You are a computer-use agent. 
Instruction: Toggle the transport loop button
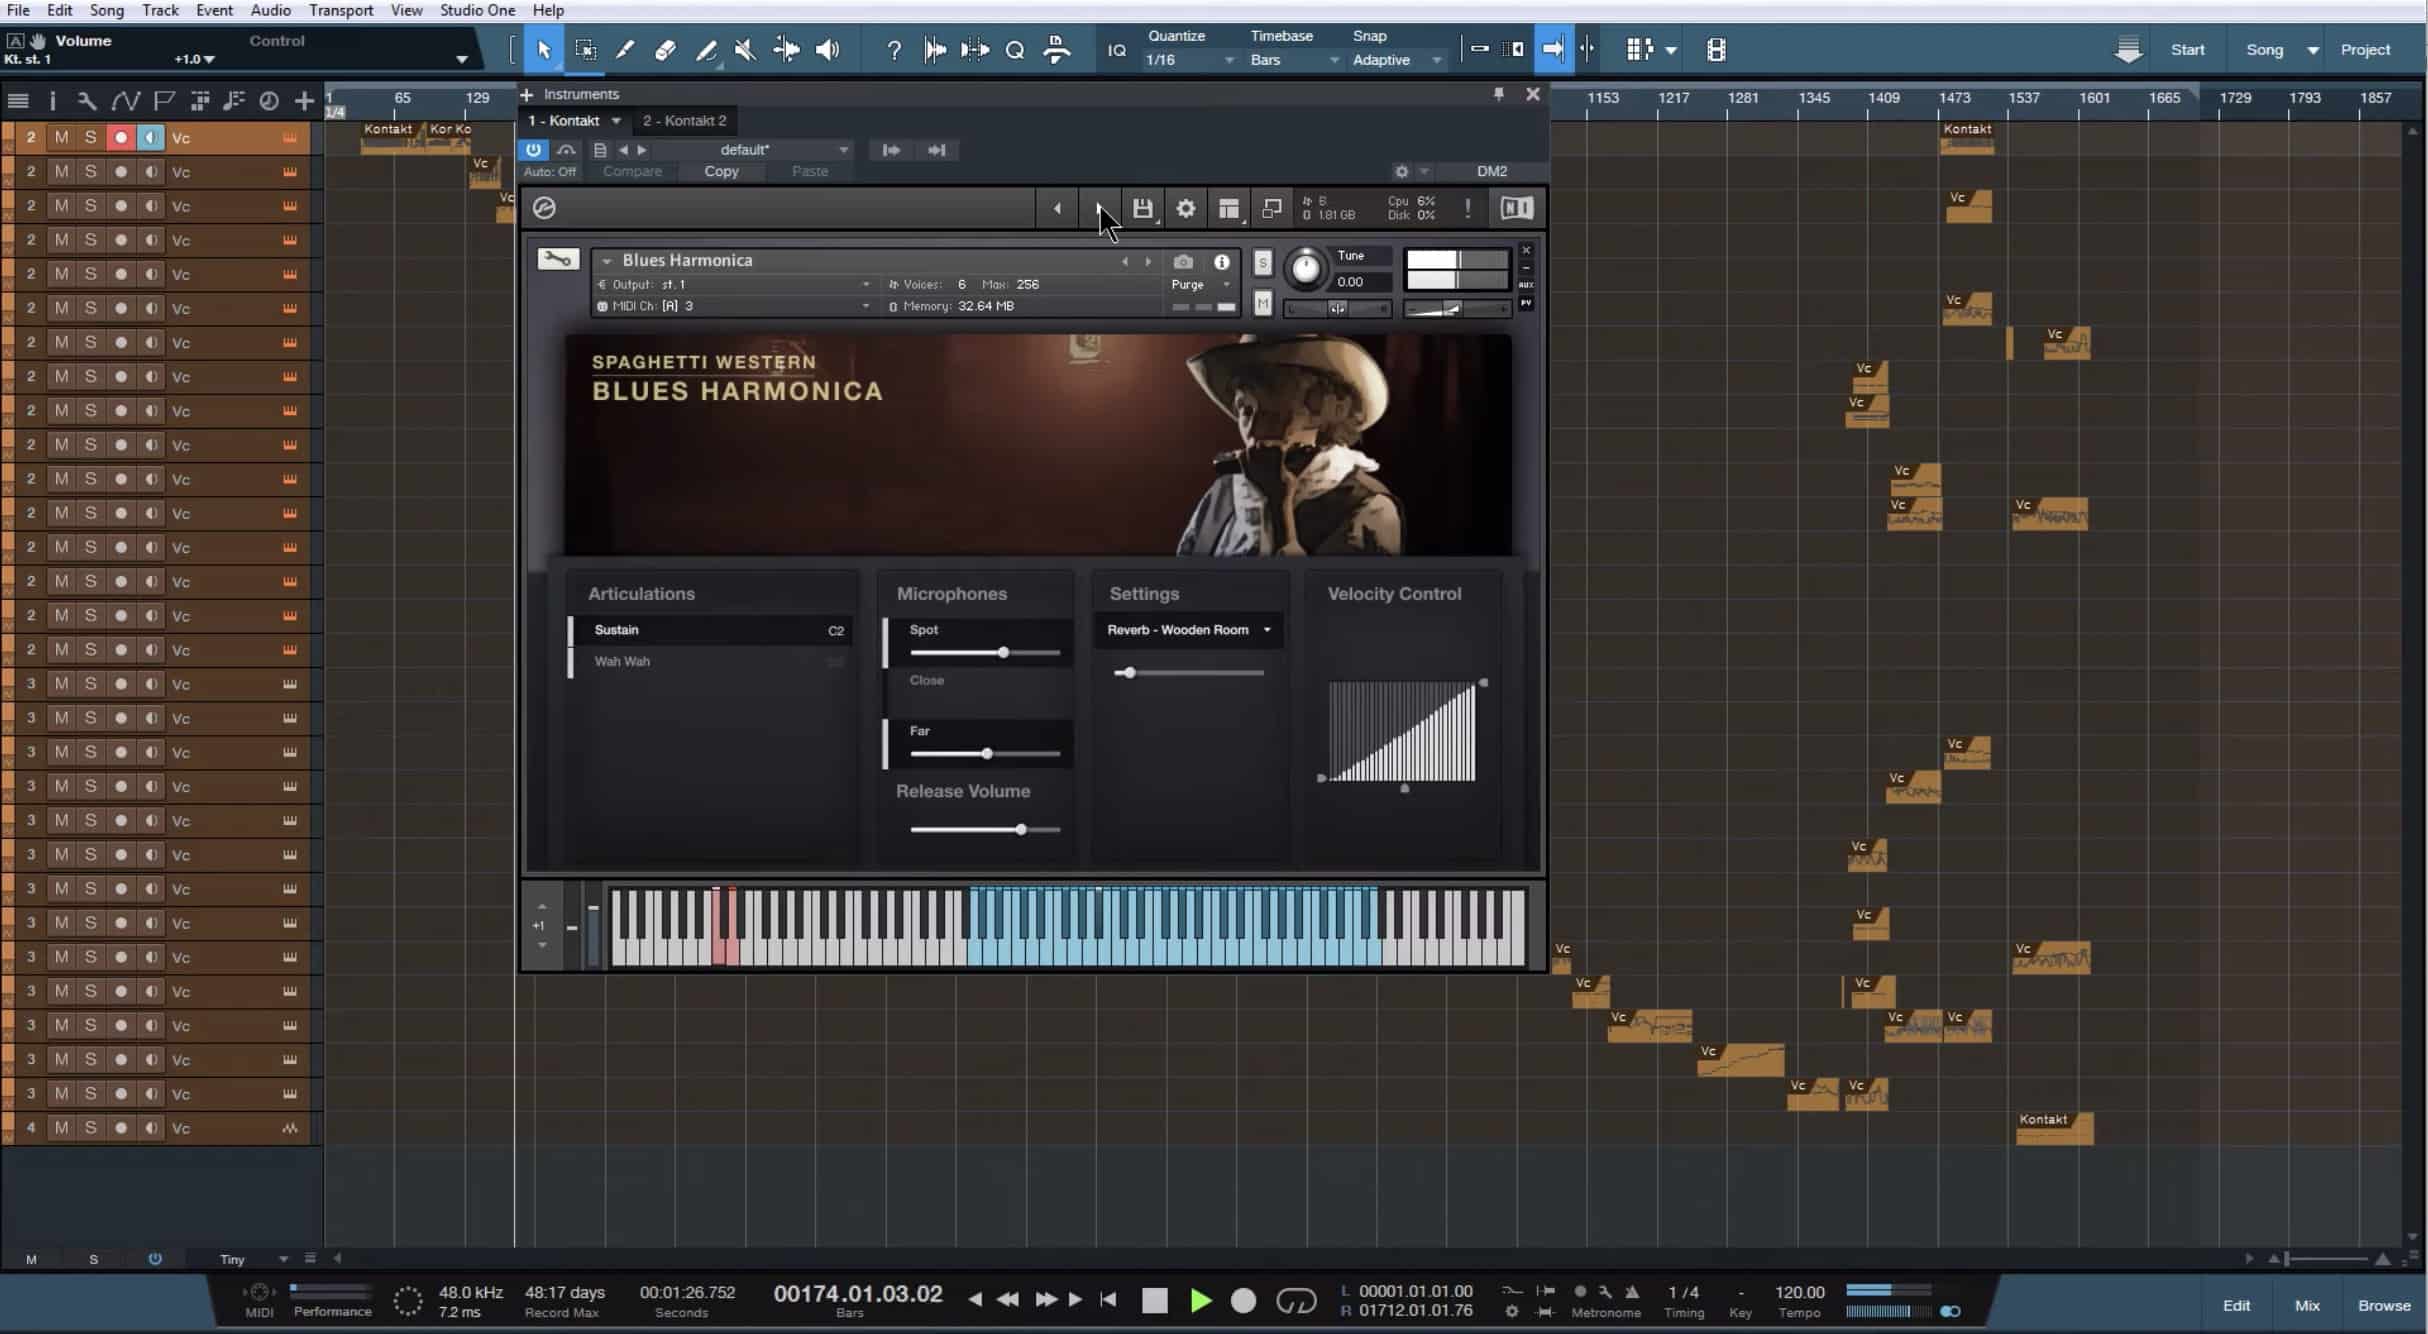[x=1296, y=1301]
